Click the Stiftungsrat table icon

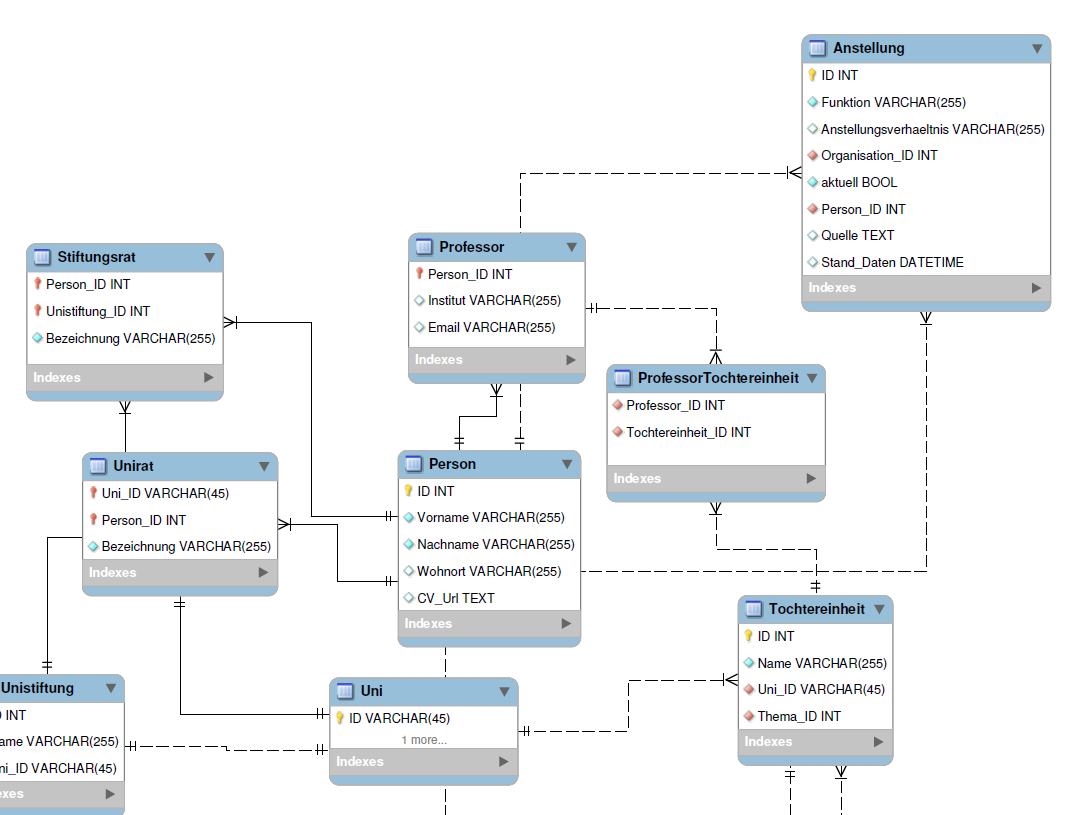(x=42, y=257)
